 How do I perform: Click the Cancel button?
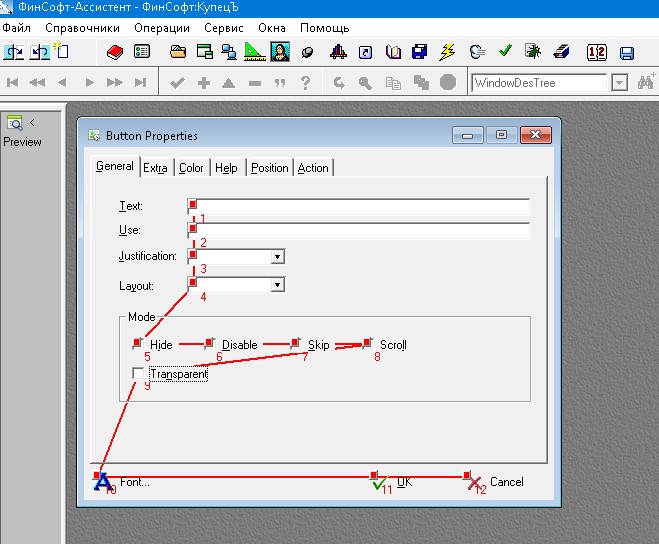click(495, 482)
